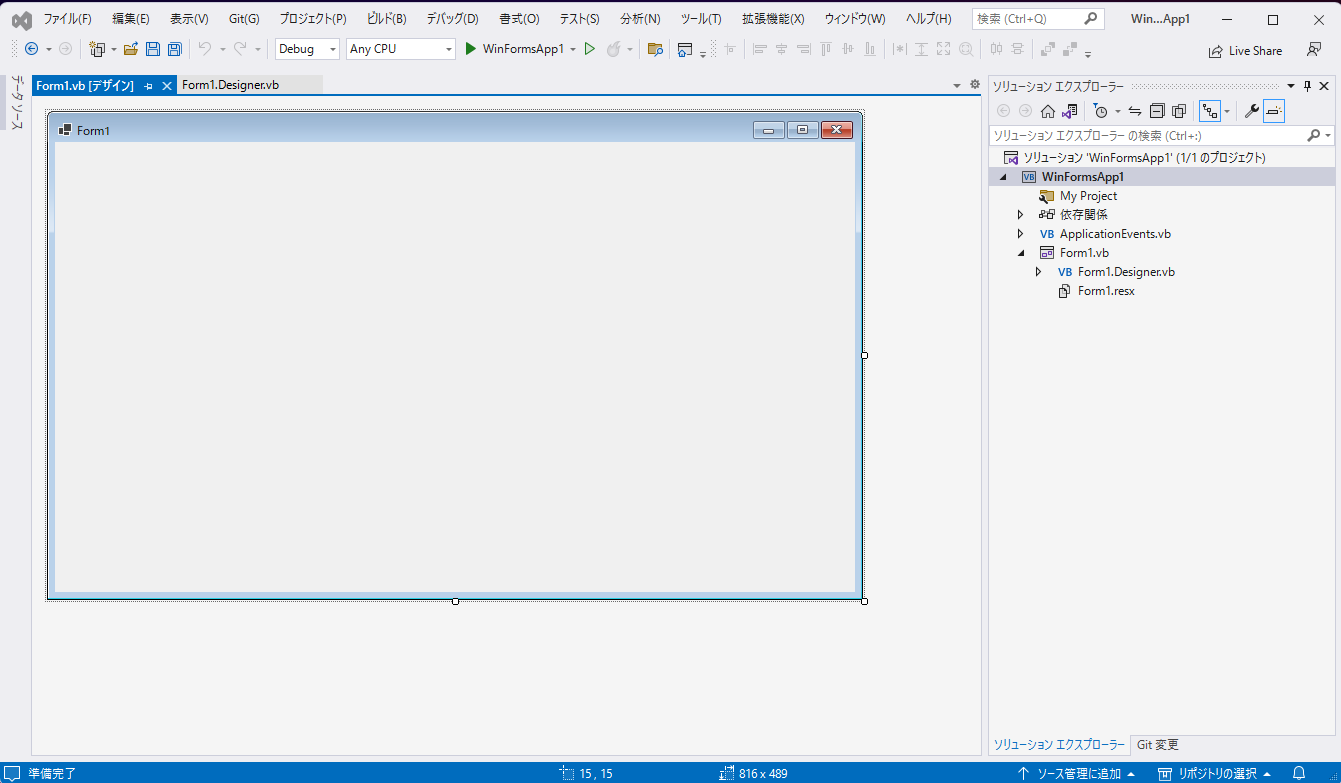Open the データソース side tab
This screenshot has width=1341, height=783.
click(x=17, y=103)
